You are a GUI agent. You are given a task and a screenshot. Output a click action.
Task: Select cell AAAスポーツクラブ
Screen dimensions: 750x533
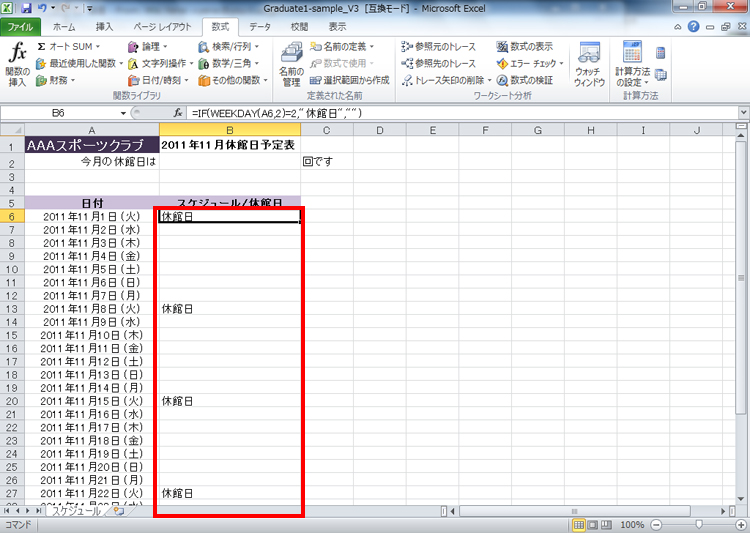(92, 145)
